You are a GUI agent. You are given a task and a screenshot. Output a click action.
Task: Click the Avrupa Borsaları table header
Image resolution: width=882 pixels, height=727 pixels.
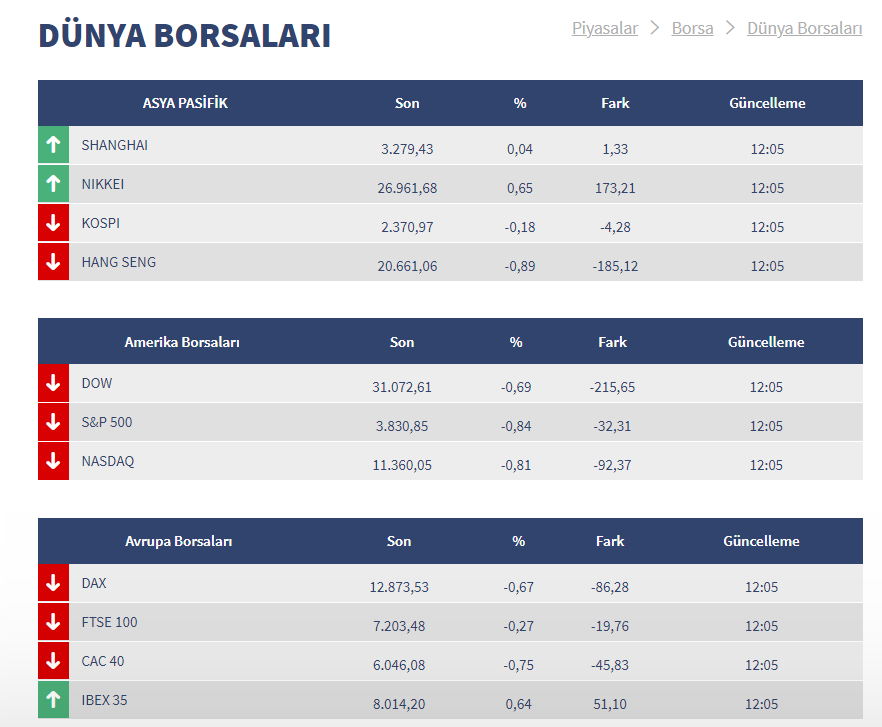[x=179, y=541]
